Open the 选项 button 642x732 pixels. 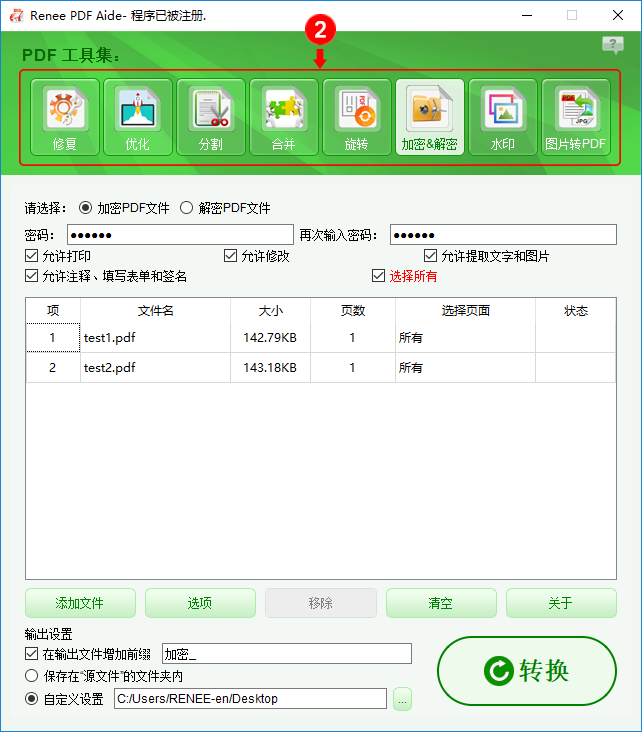click(200, 603)
